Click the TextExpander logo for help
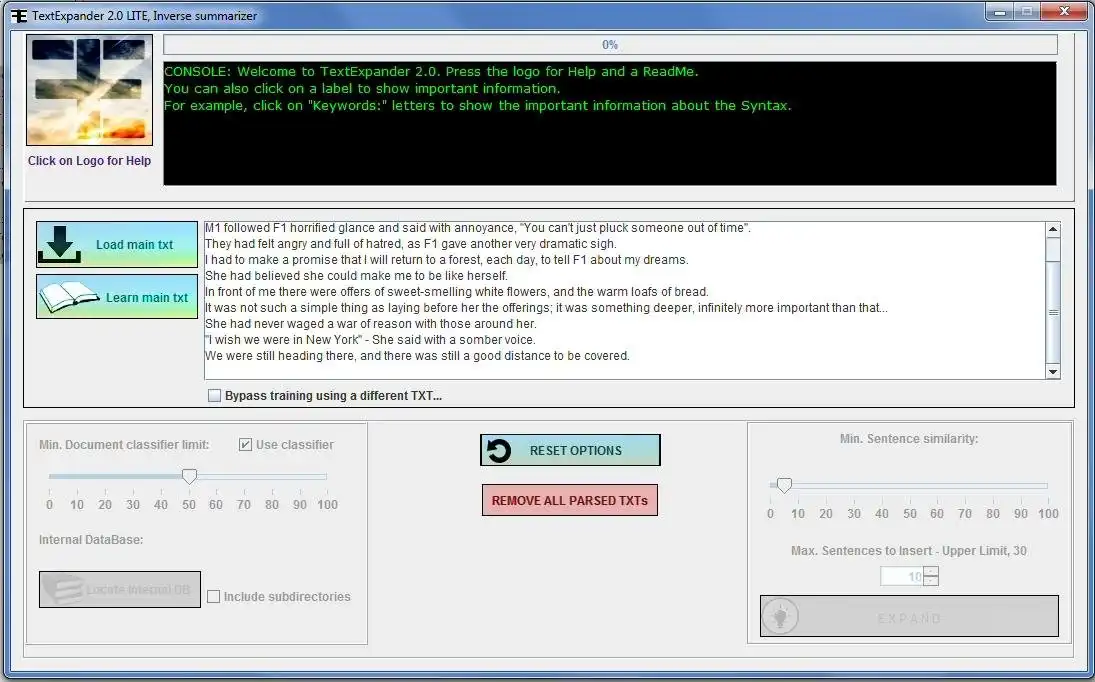The height and width of the screenshot is (682, 1095). tap(89, 90)
